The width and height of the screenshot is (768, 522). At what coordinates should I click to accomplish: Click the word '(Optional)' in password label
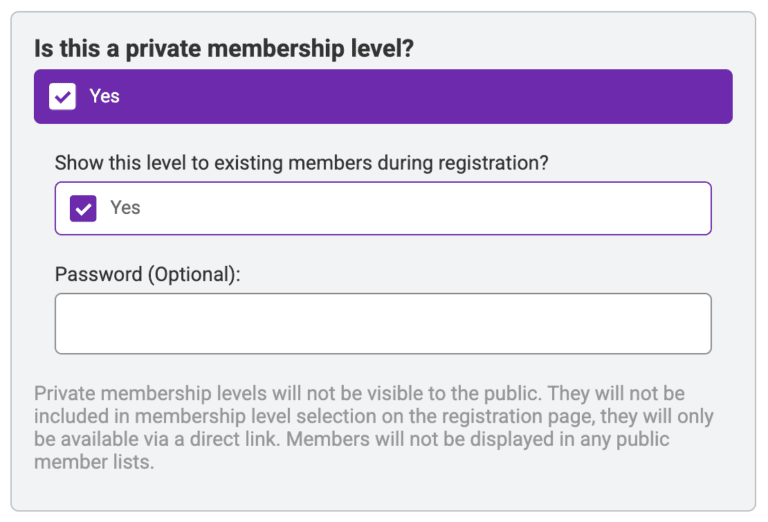[x=192, y=274]
